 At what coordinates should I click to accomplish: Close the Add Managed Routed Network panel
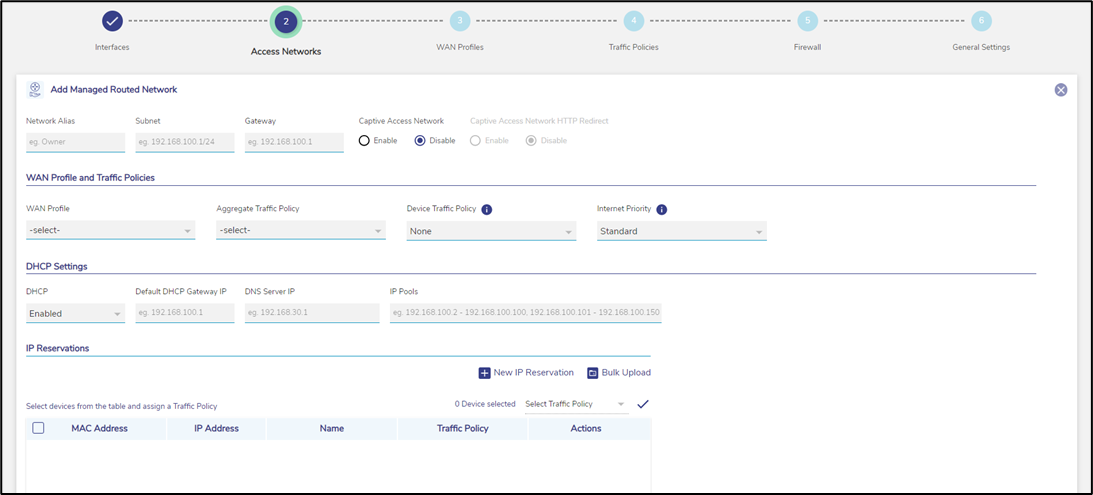pos(1061,89)
